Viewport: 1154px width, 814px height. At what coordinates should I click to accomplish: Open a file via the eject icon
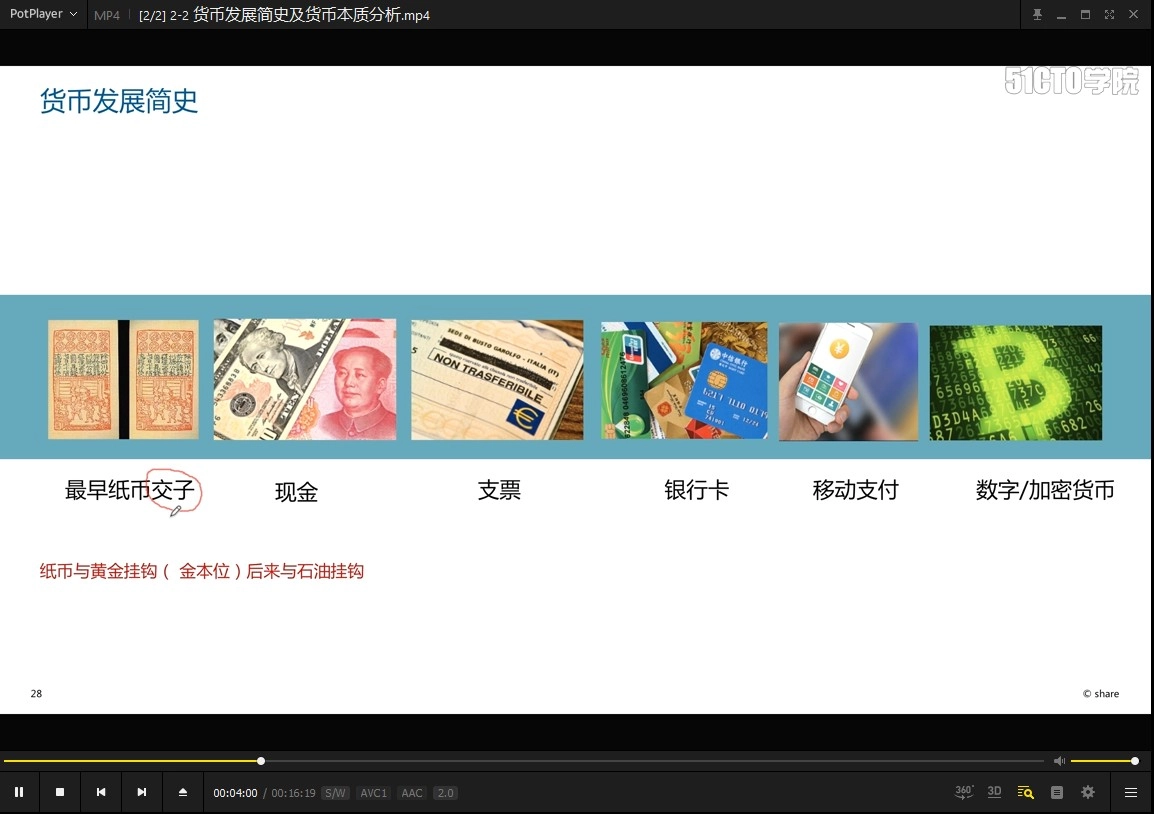click(183, 791)
